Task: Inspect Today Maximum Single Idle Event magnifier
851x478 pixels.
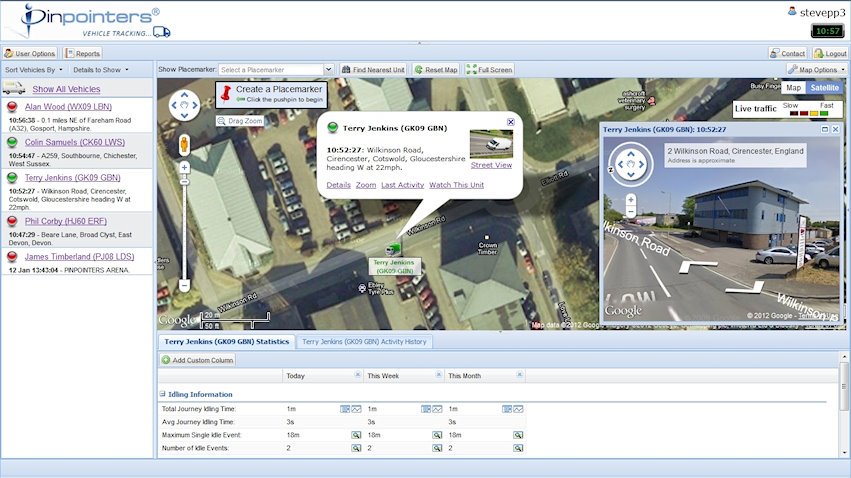Action: click(356, 435)
